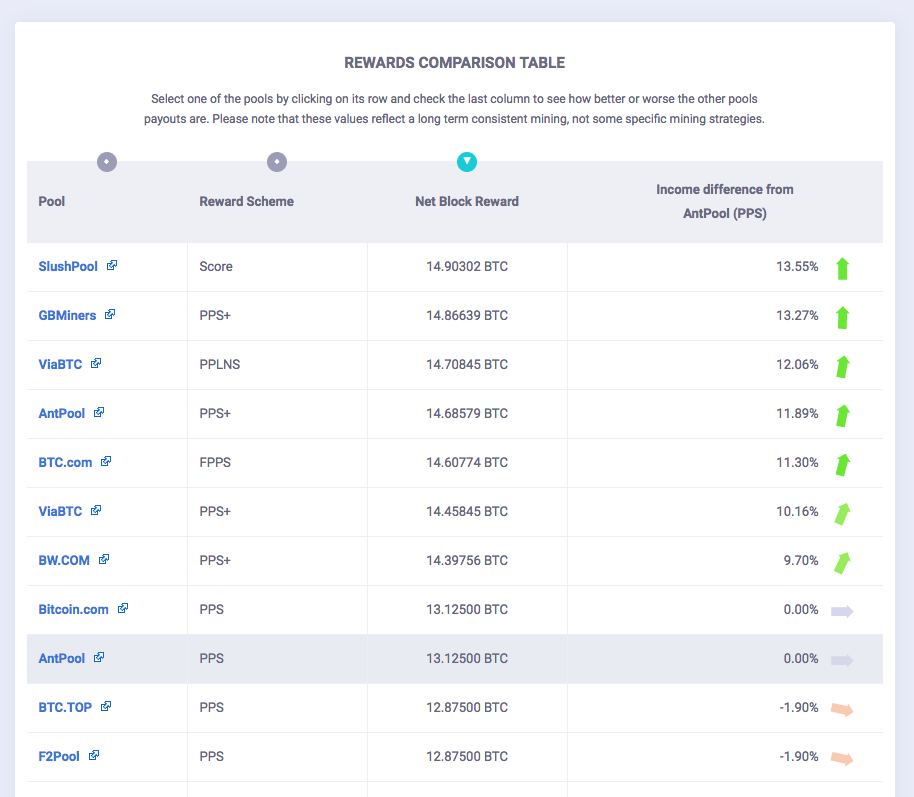Open the SlushPool link

(x=66, y=266)
